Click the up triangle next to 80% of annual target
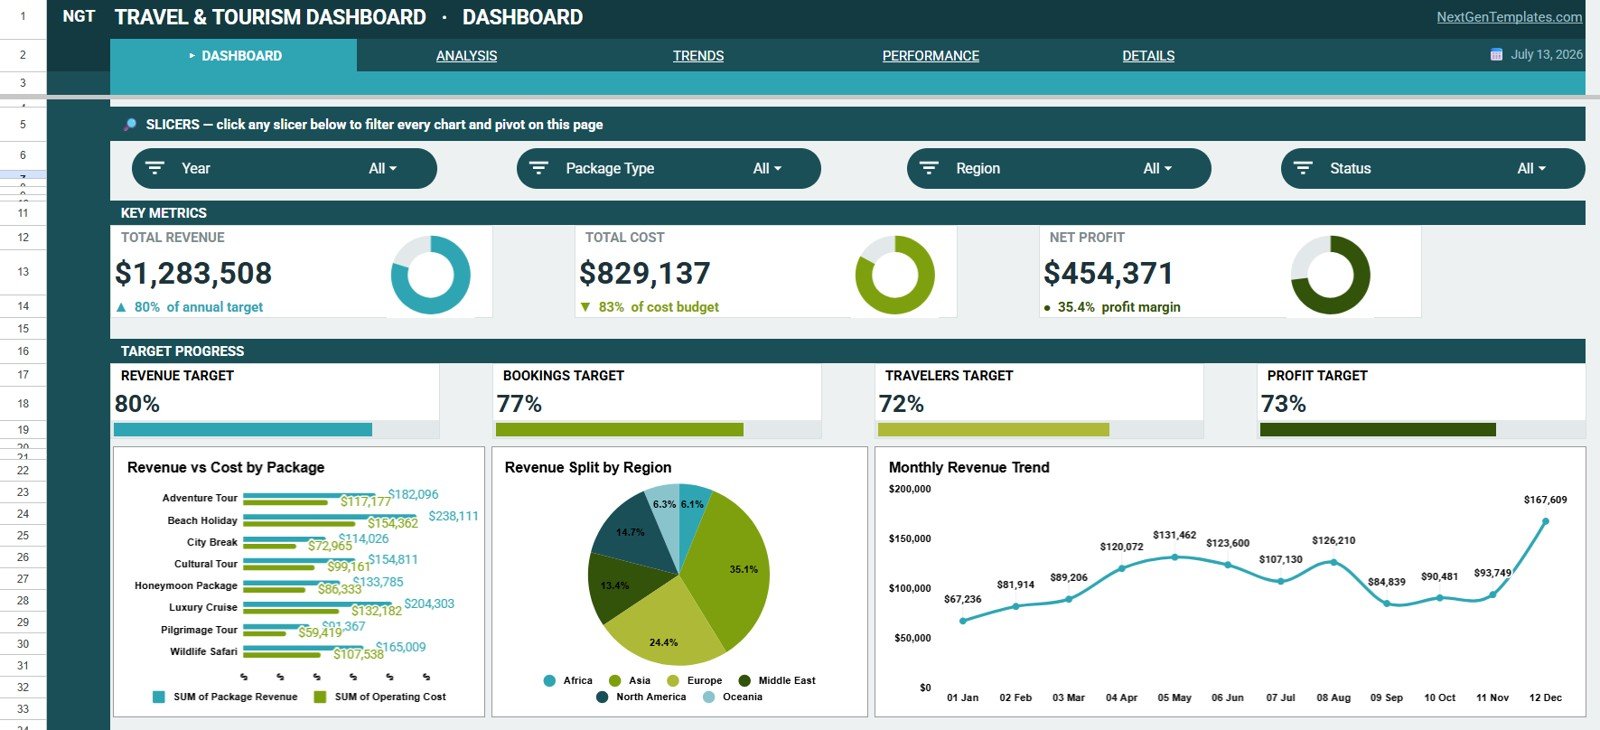The image size is (1600, 730). (121, 307)
